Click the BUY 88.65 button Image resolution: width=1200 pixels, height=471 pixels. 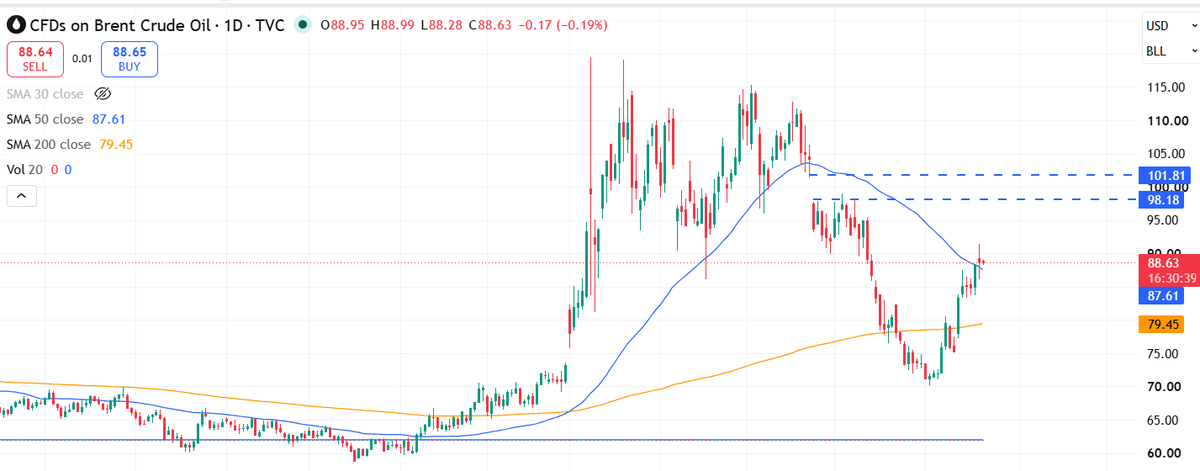(129, 59)
